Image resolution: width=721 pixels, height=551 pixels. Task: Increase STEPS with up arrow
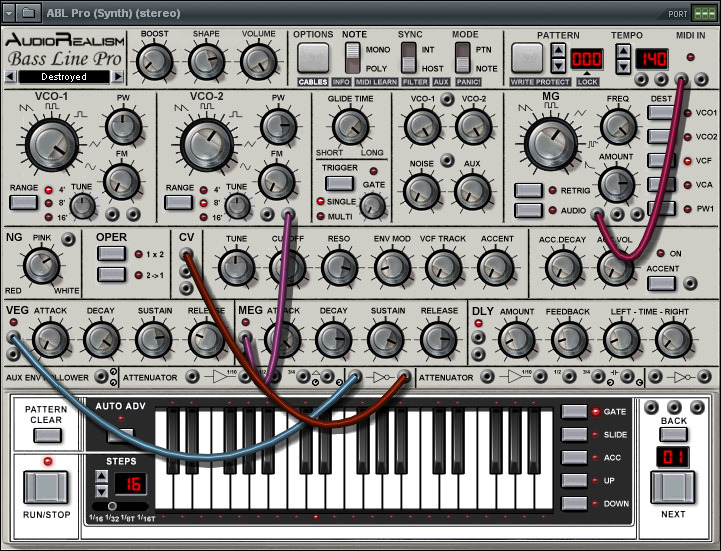click(102, 476)
